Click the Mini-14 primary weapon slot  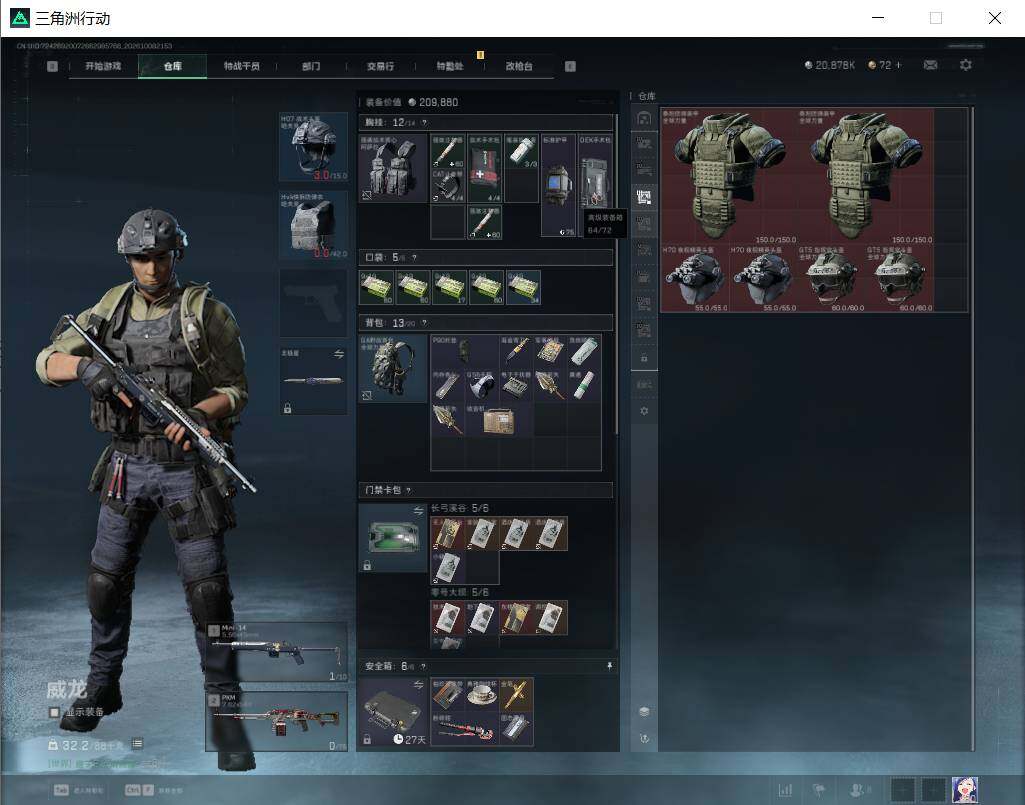coord(277,652)
